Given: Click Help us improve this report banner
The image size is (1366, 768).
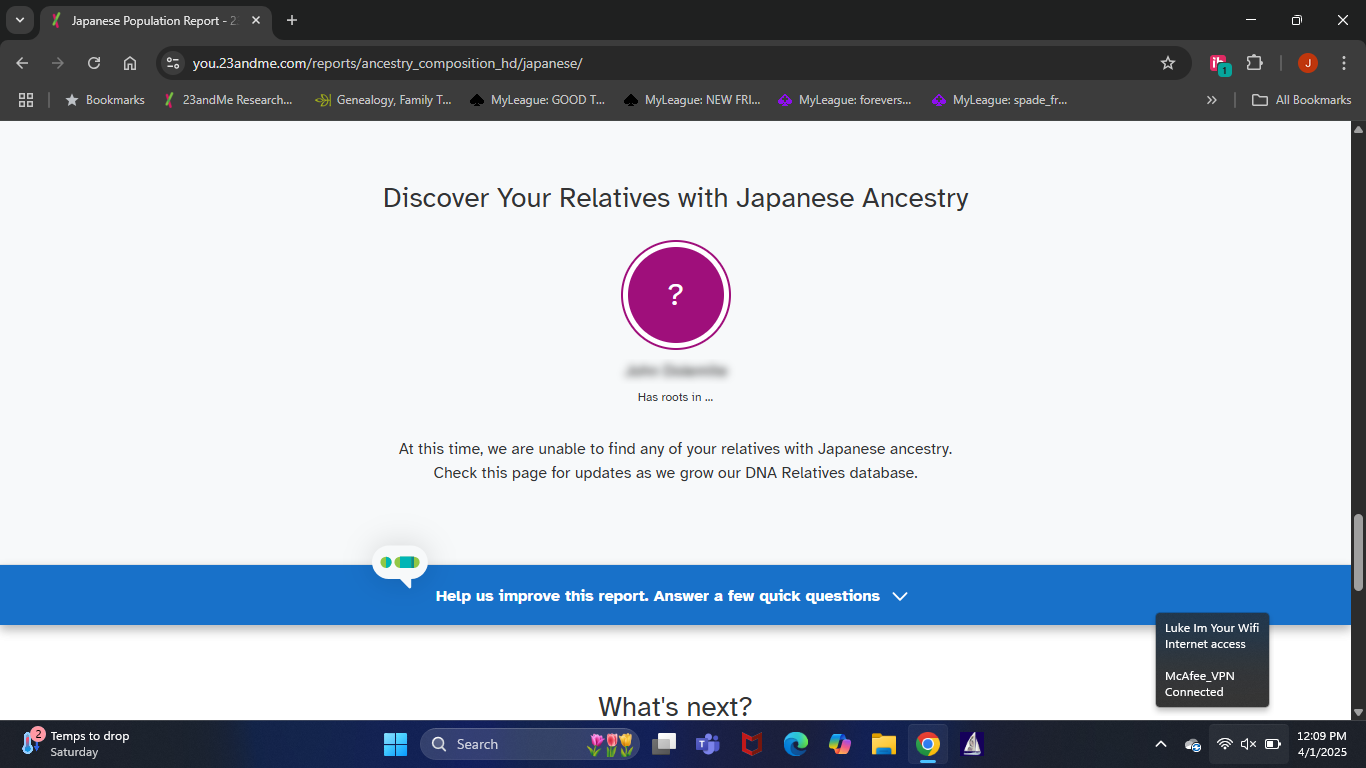Looking at the screenshot, I should tap(657, 596).
